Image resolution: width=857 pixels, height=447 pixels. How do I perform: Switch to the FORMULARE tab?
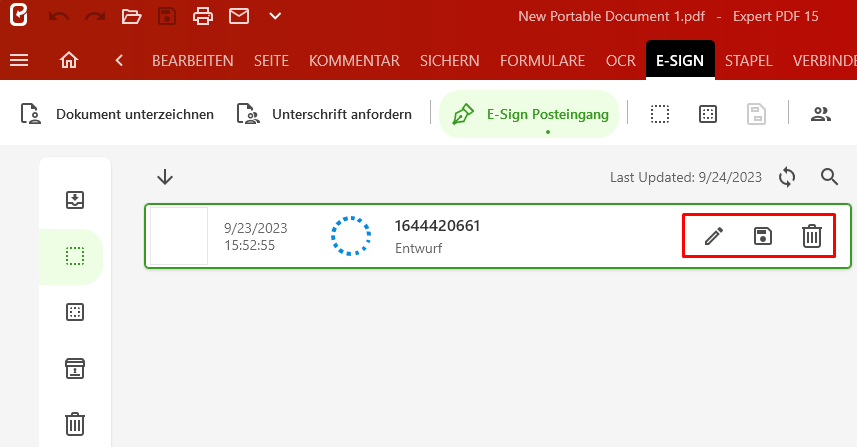[542, 60]
